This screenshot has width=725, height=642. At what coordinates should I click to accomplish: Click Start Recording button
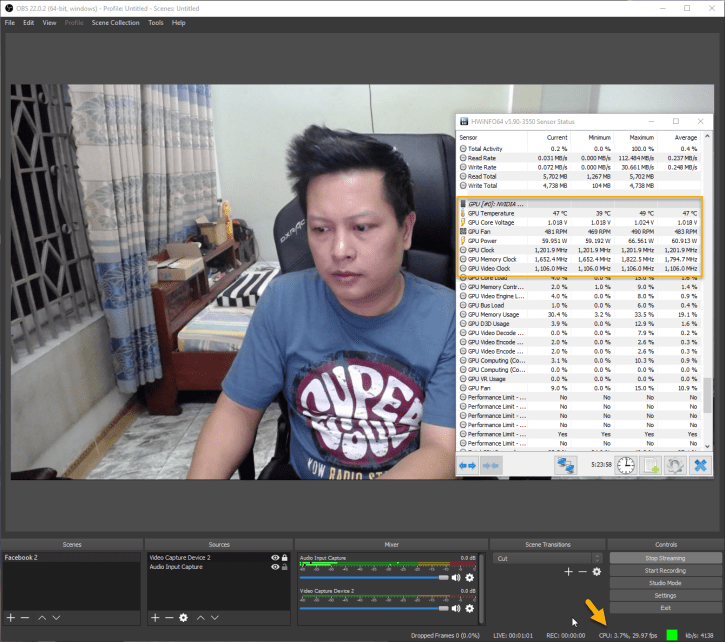click(x=665, y=570)
